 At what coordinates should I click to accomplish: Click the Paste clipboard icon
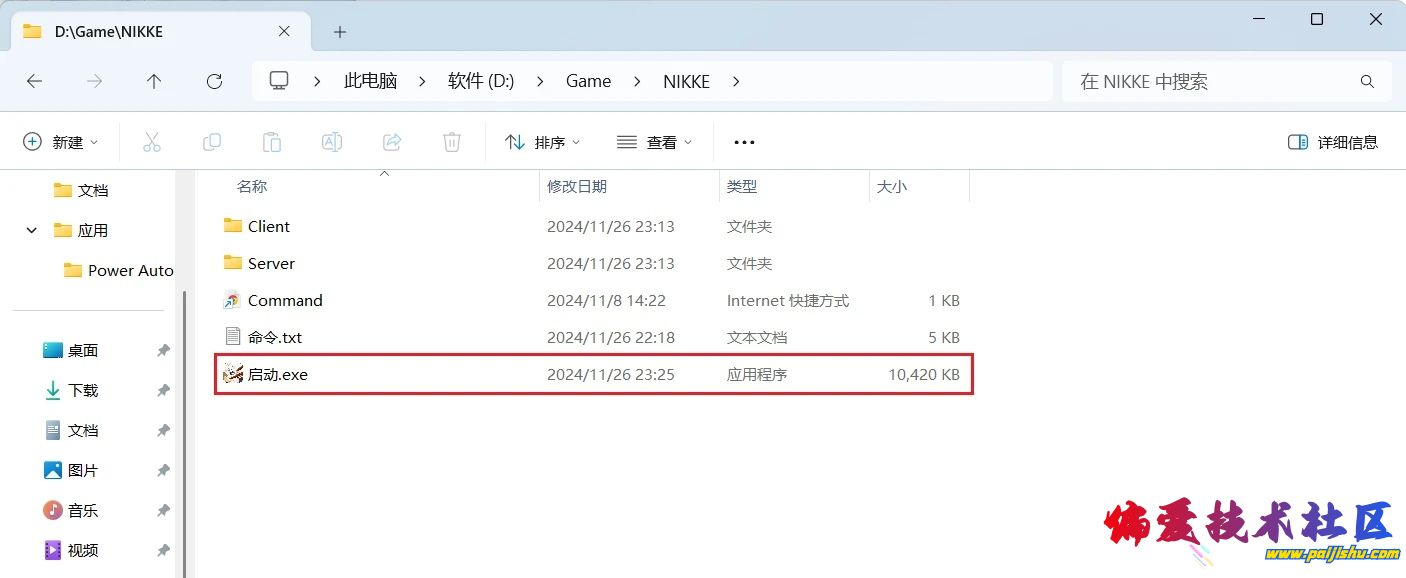272,142
